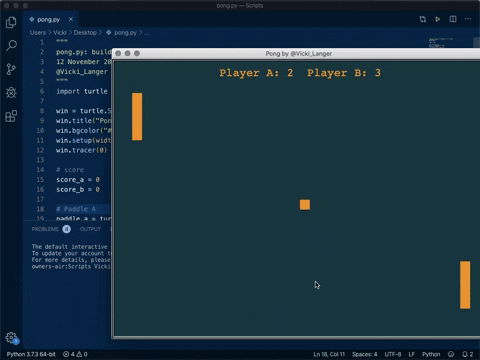480x360 pixels.
Task: Open the Manage gear settings menu
Action: (12, 338)
